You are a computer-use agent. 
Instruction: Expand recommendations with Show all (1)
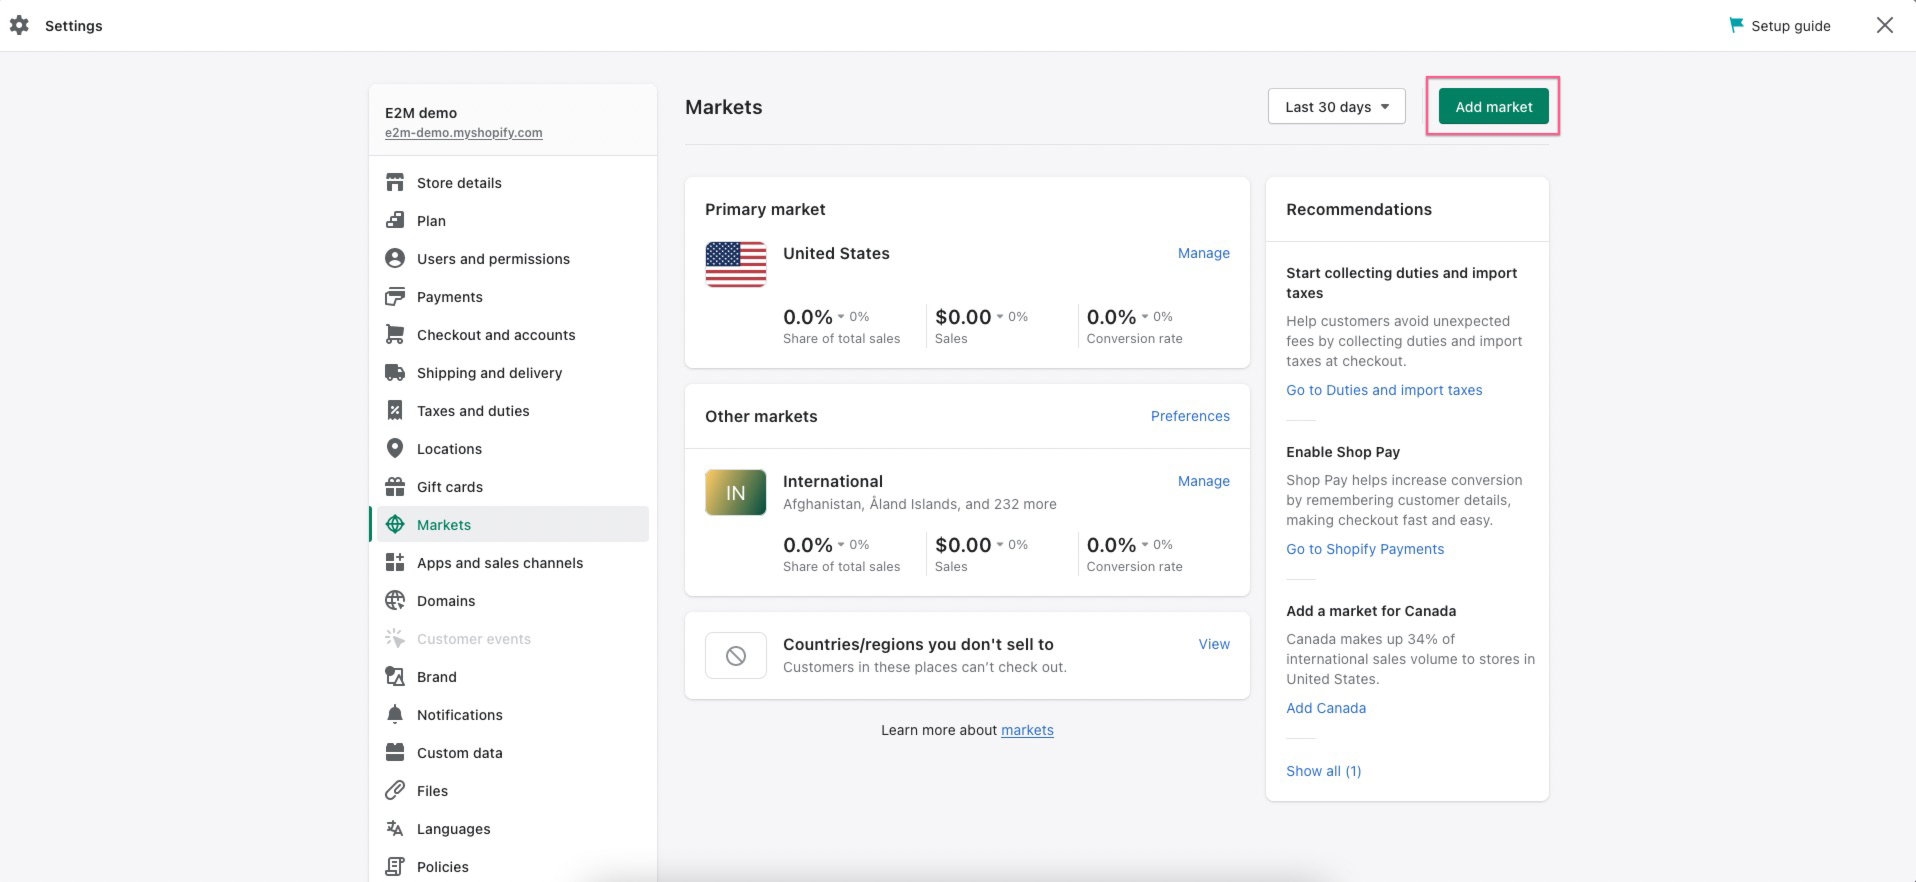pos(1323,771)
